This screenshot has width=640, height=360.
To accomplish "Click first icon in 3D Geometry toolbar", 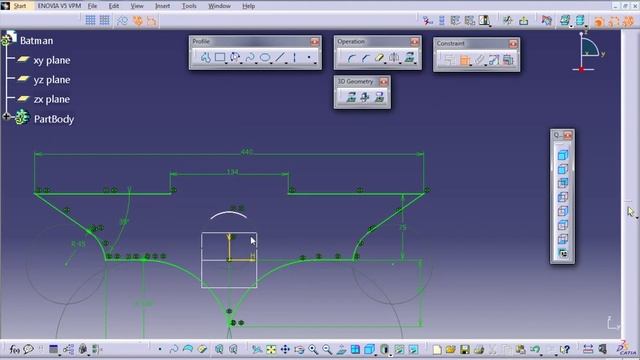I will (351, 97).
